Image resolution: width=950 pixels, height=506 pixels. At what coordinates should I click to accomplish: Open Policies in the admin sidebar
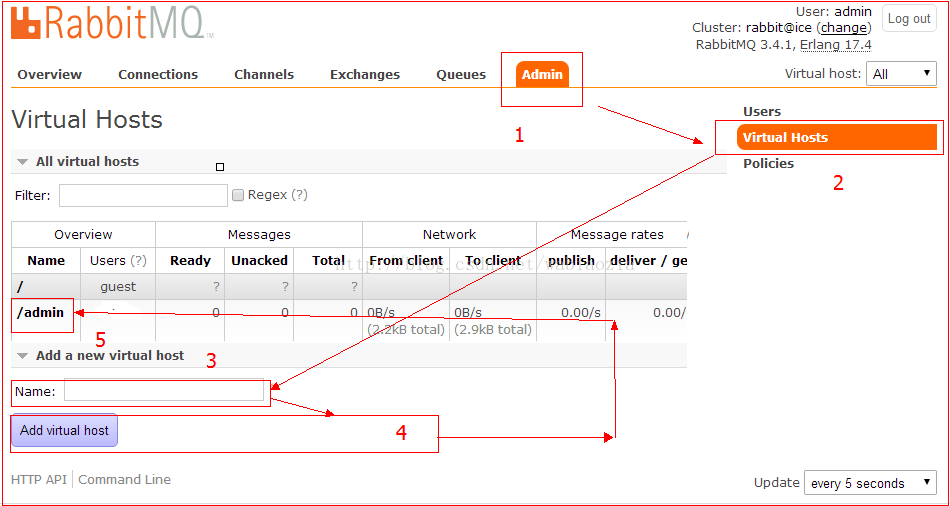point(769,164)
